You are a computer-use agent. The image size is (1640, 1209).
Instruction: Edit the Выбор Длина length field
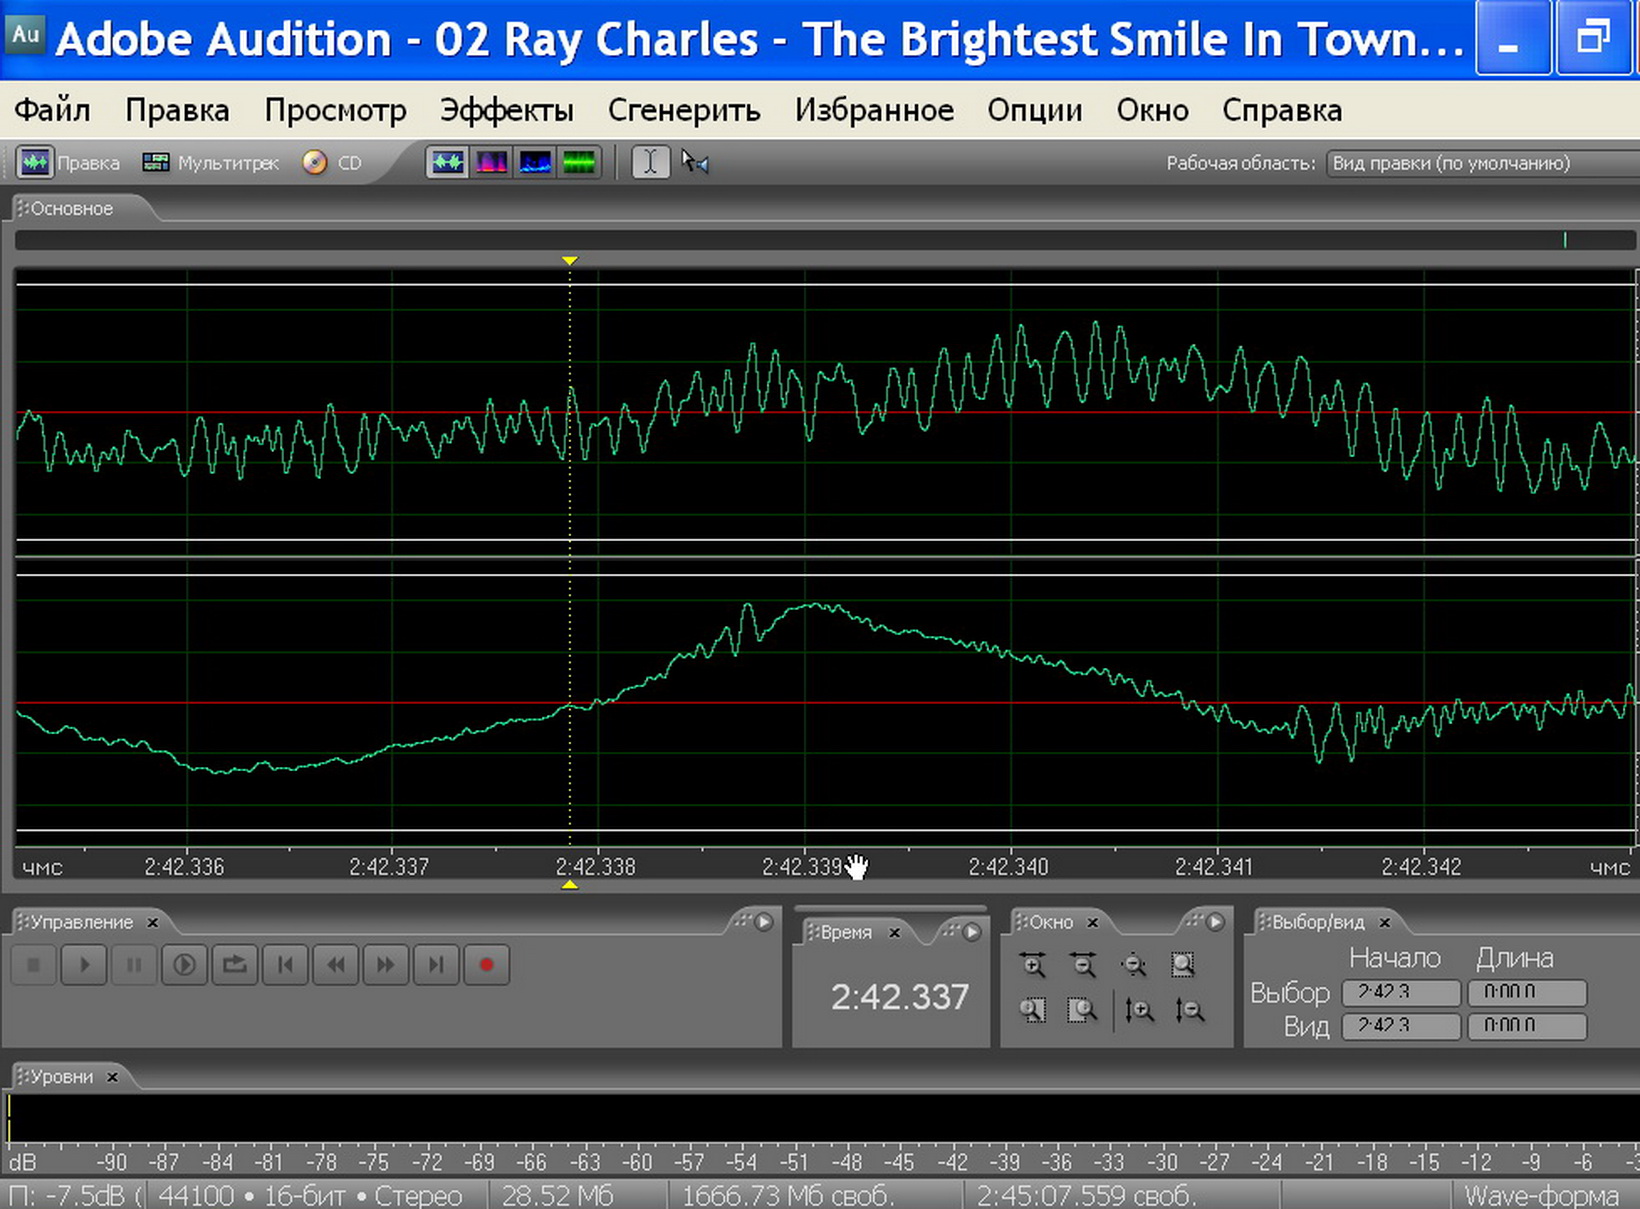[1527, 992]
